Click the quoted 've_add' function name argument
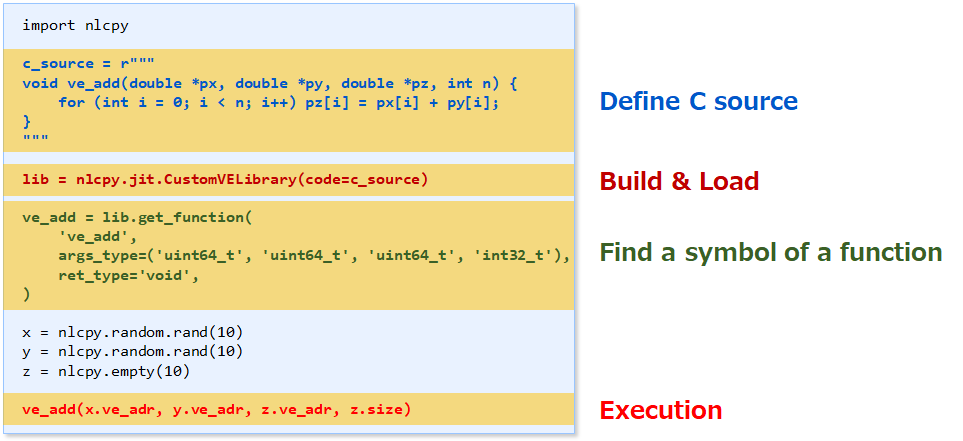The height and width of the screenshot is (441, 963). (97, 236)
